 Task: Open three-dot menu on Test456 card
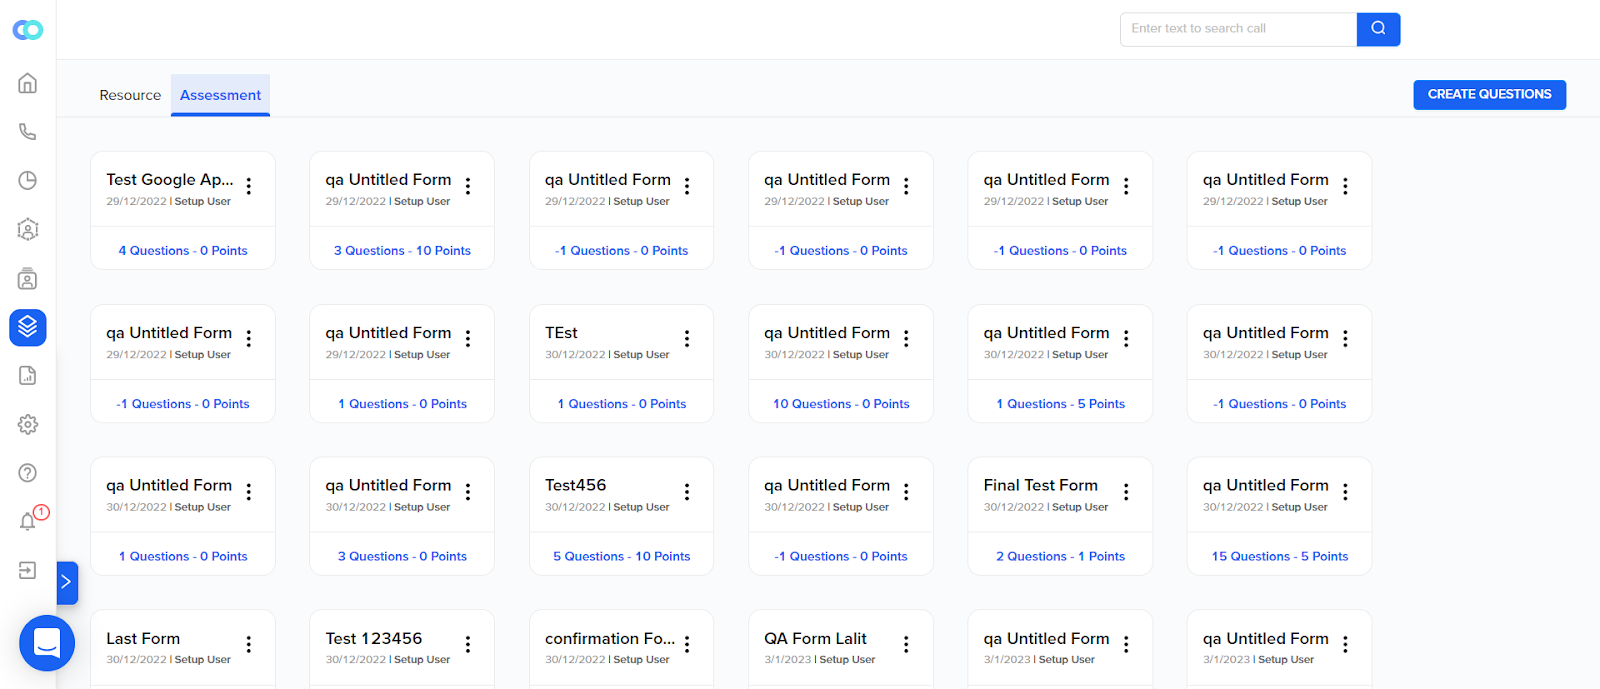pyautogui.click(x=687, y=492)
